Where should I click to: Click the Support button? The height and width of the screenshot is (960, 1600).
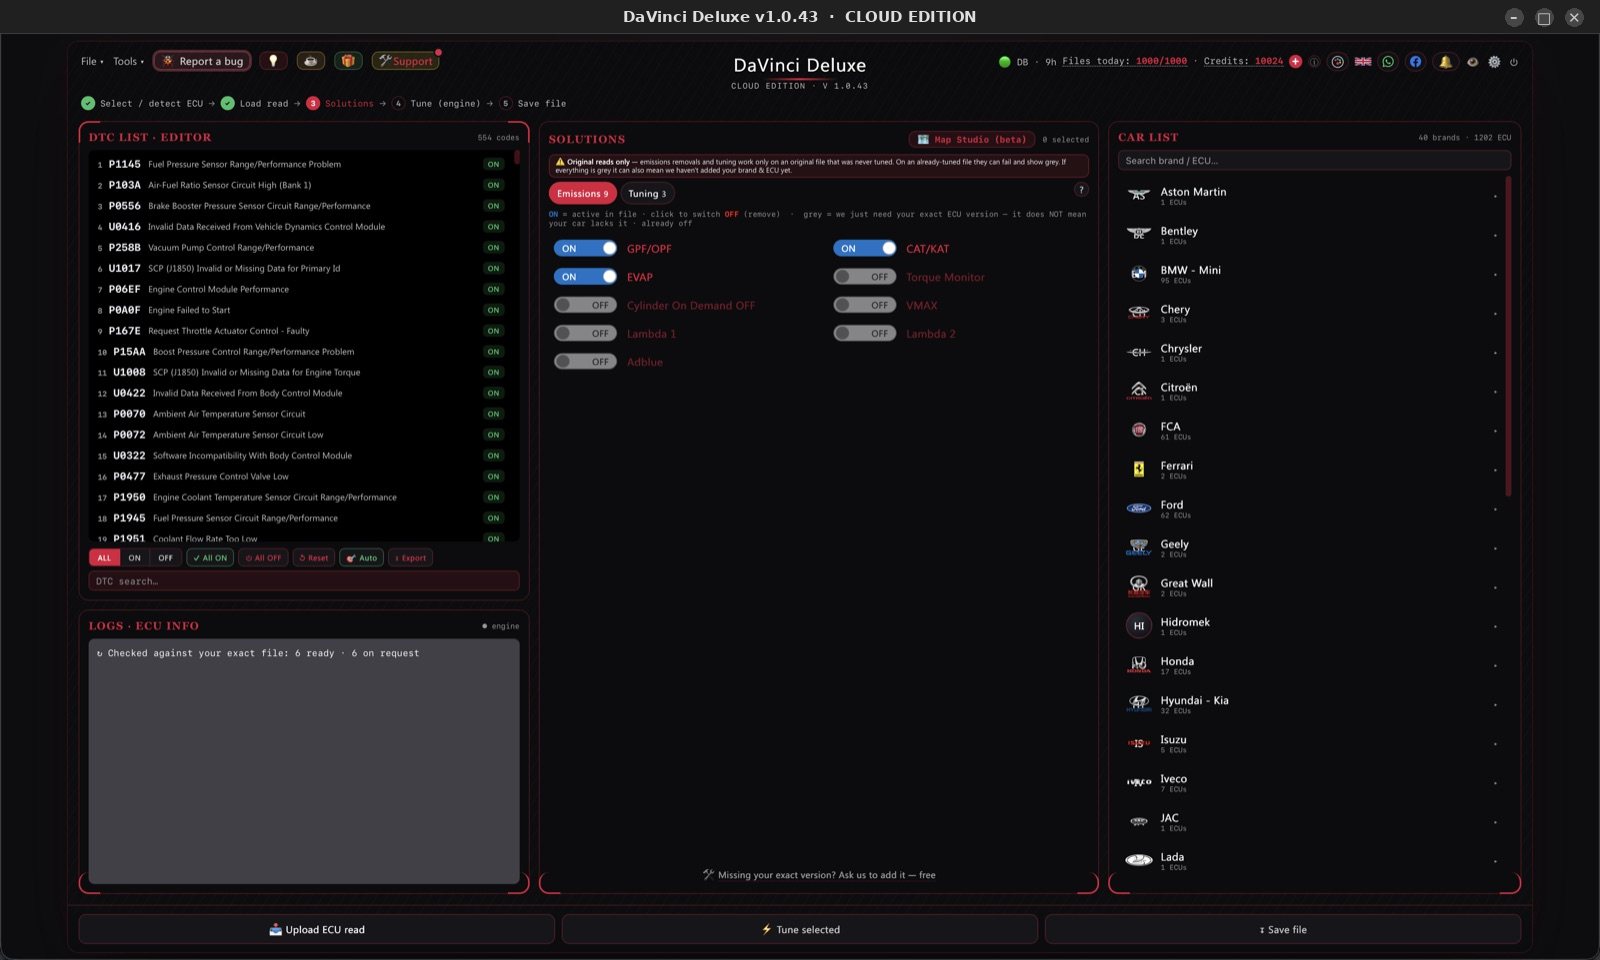pos(405,61)
